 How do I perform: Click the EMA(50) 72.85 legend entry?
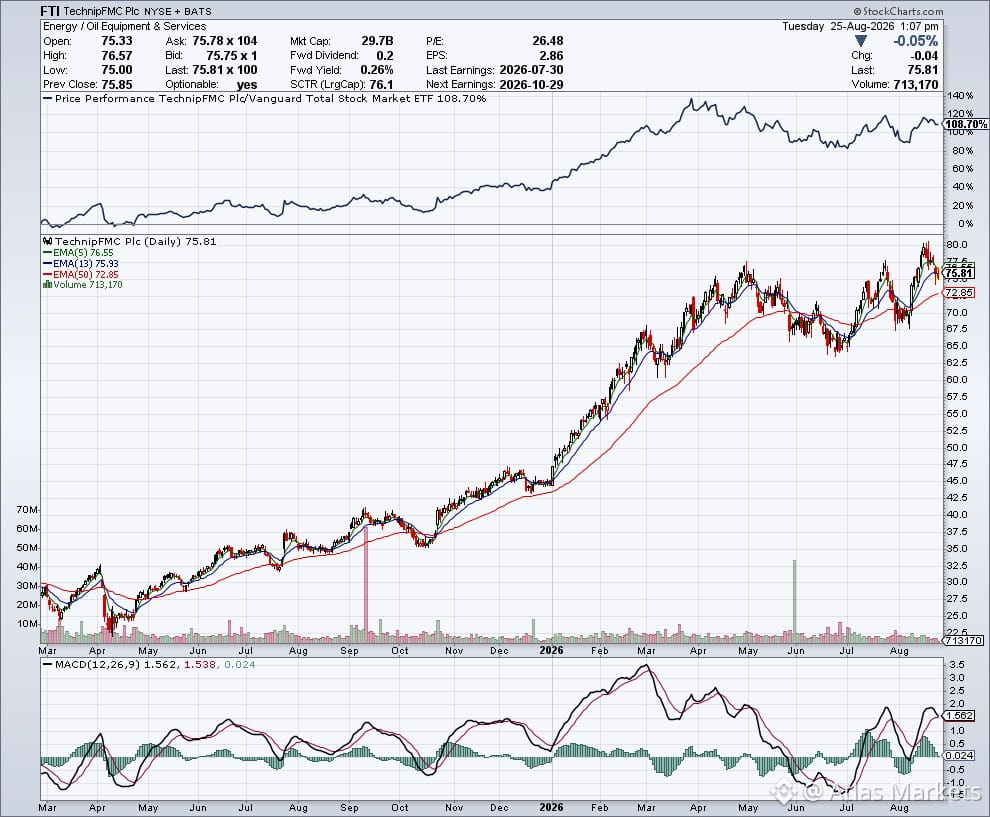81,274
